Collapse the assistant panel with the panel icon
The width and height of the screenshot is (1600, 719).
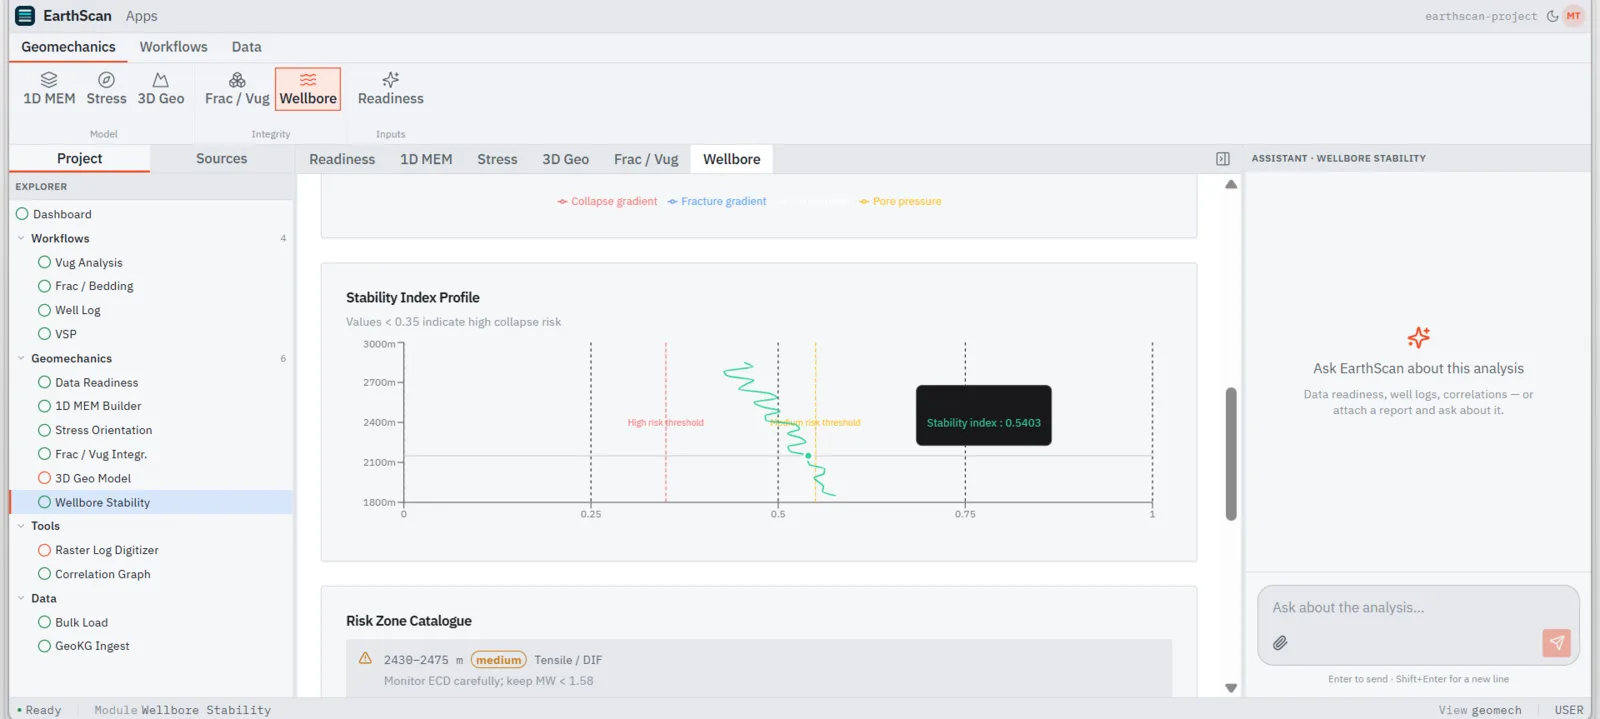tap(1222, 159)
